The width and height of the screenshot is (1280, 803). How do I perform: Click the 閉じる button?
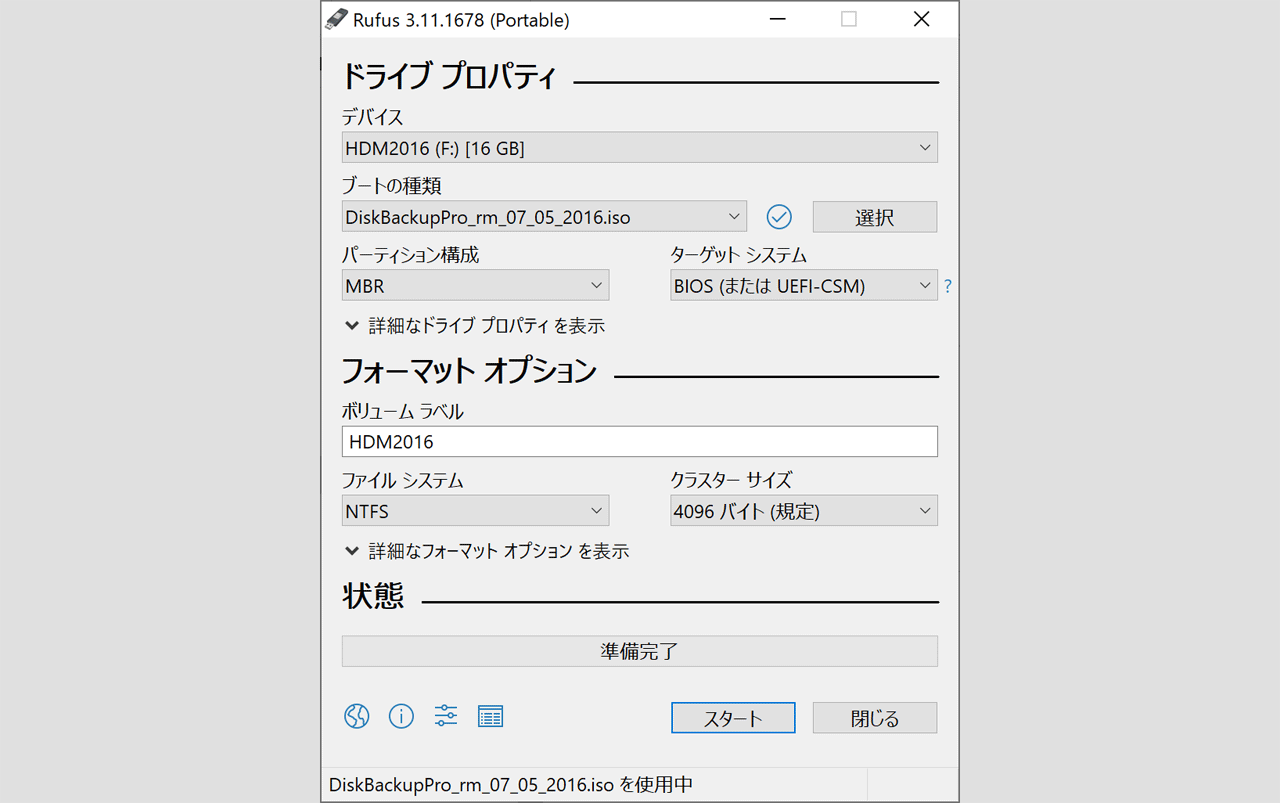875,718
